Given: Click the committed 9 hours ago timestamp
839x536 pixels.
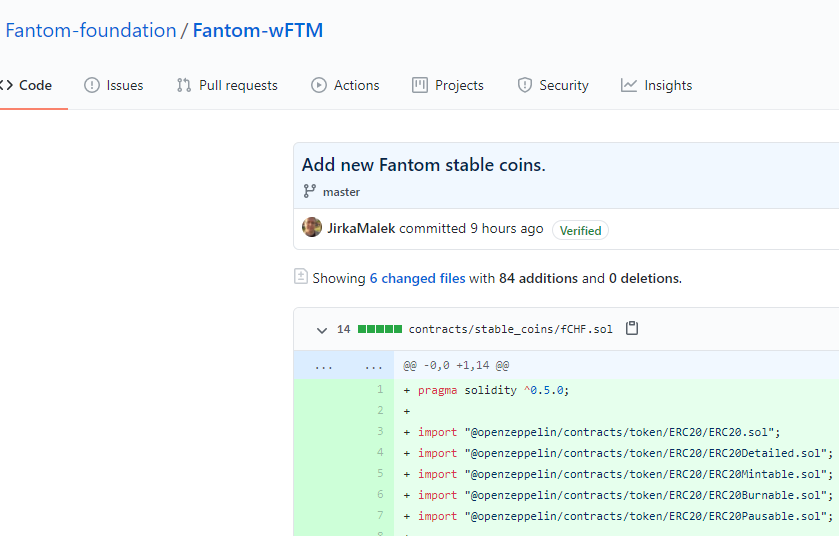Looking at the screenshot, I should click(x=471, y=228).
